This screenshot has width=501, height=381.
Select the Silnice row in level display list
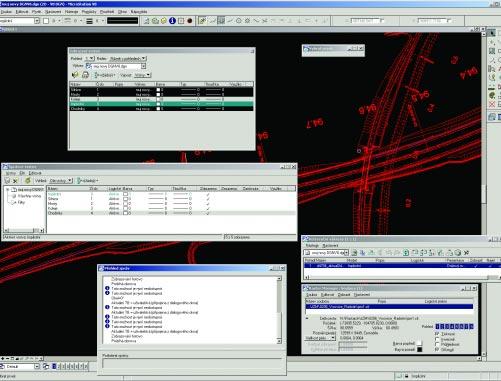pos(161,90)
